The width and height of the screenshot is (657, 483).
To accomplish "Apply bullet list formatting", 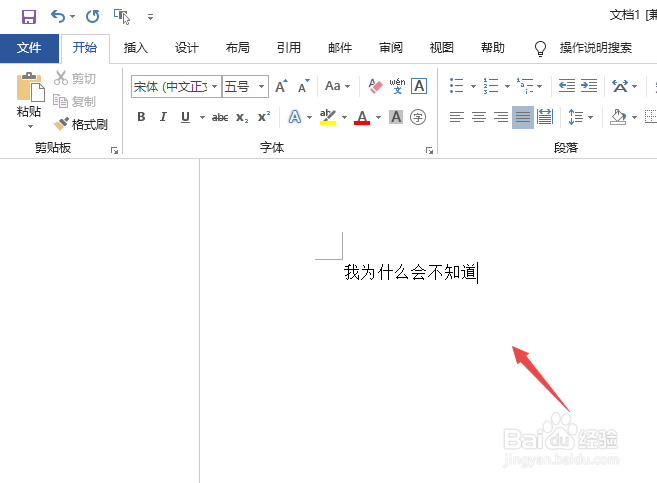I will pos(457,86).
